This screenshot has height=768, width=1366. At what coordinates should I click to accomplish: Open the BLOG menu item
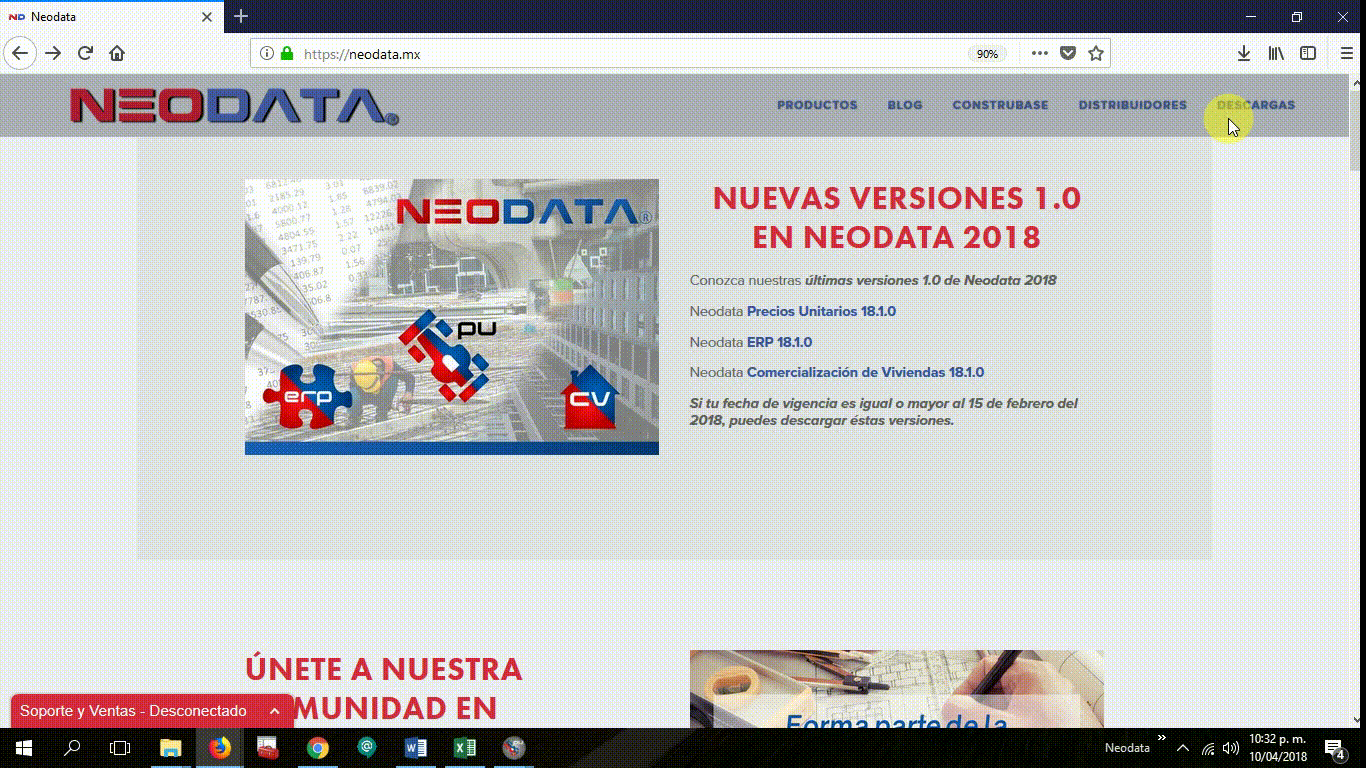(x=905, y=105)
